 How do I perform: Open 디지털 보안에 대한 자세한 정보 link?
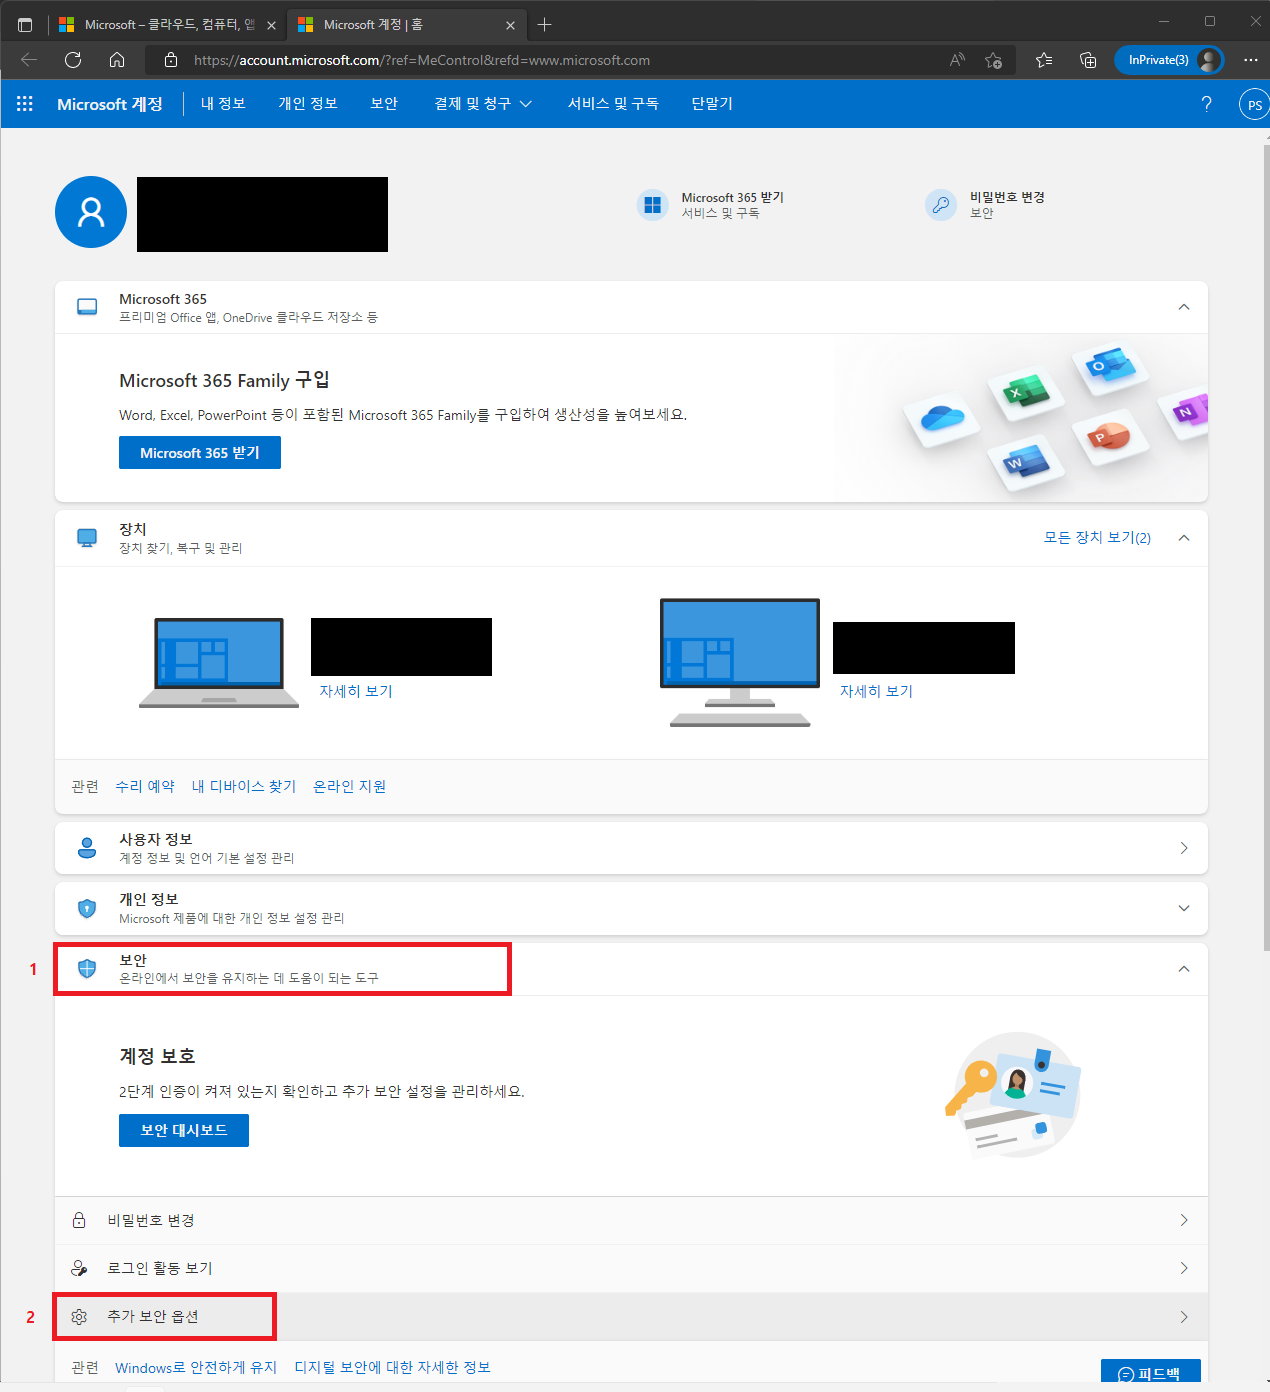[x=392, y=1367]
